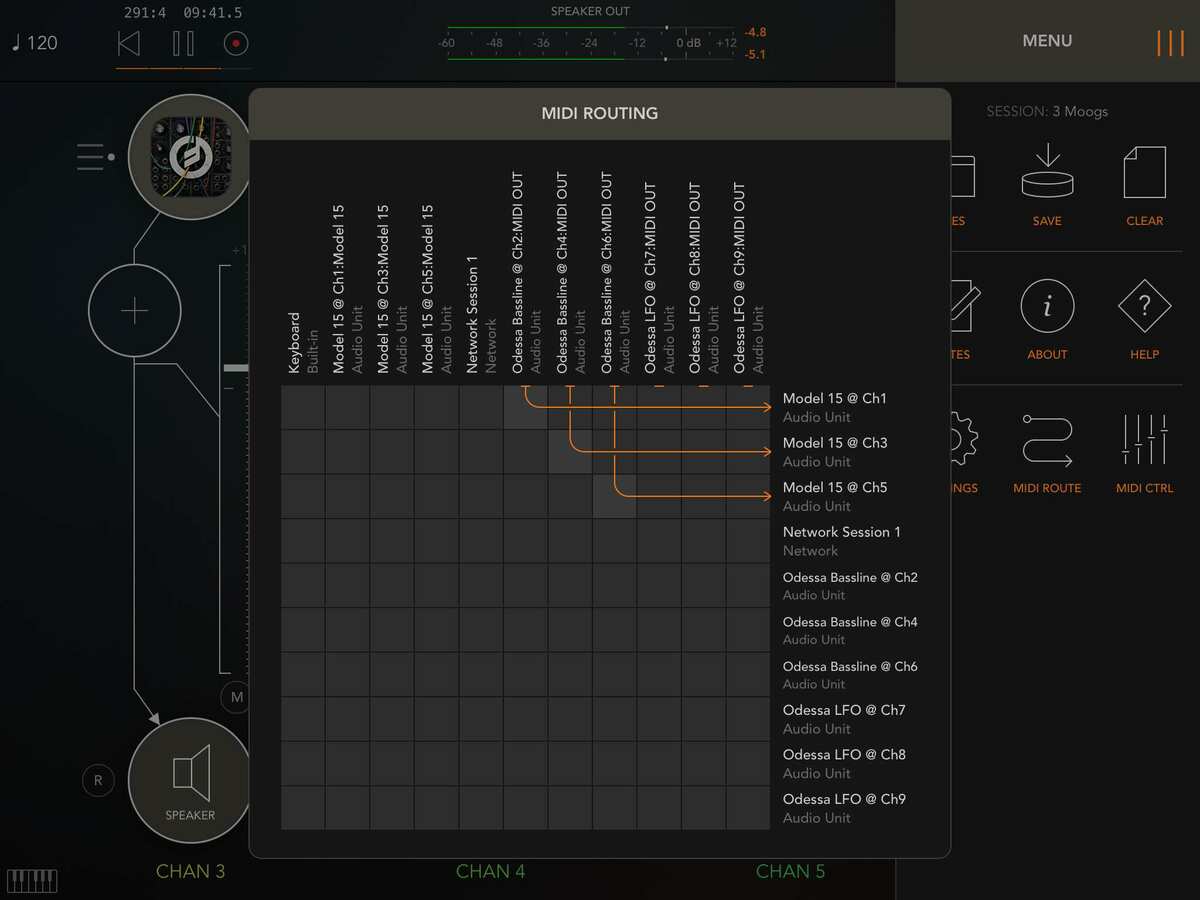1200x900 pixels.
Task: Click the Odessa LFO @ Ch9:MIDI OUT column label
Action: point(748,278)
